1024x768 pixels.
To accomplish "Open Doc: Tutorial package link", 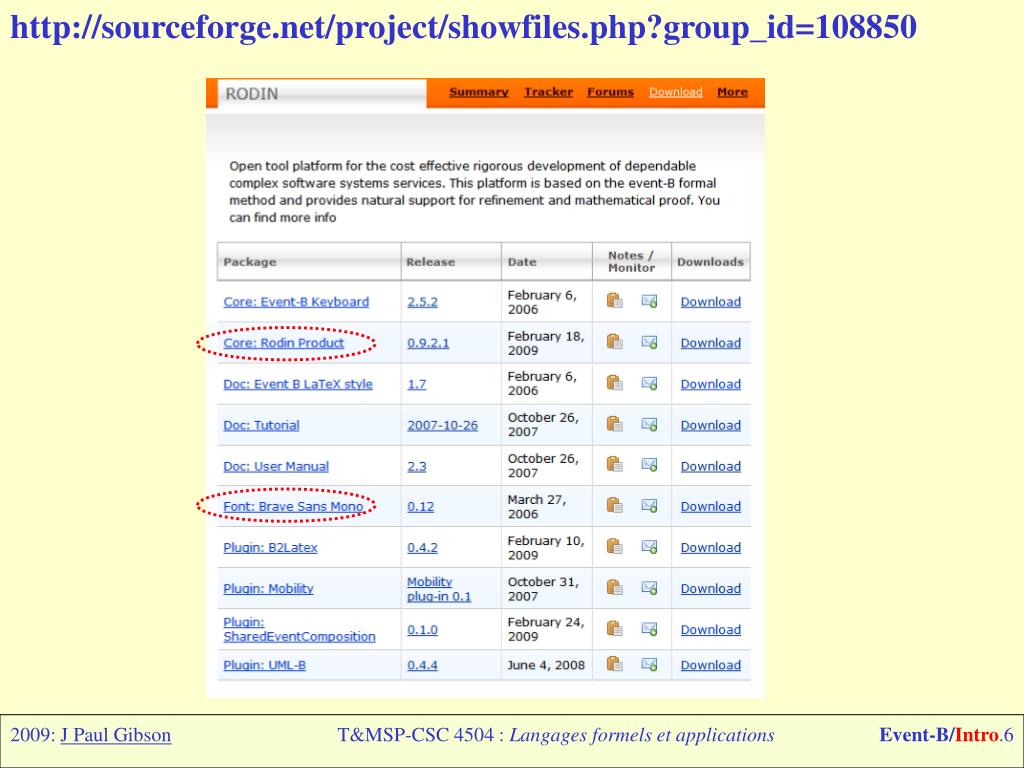I will pos(261,425).
